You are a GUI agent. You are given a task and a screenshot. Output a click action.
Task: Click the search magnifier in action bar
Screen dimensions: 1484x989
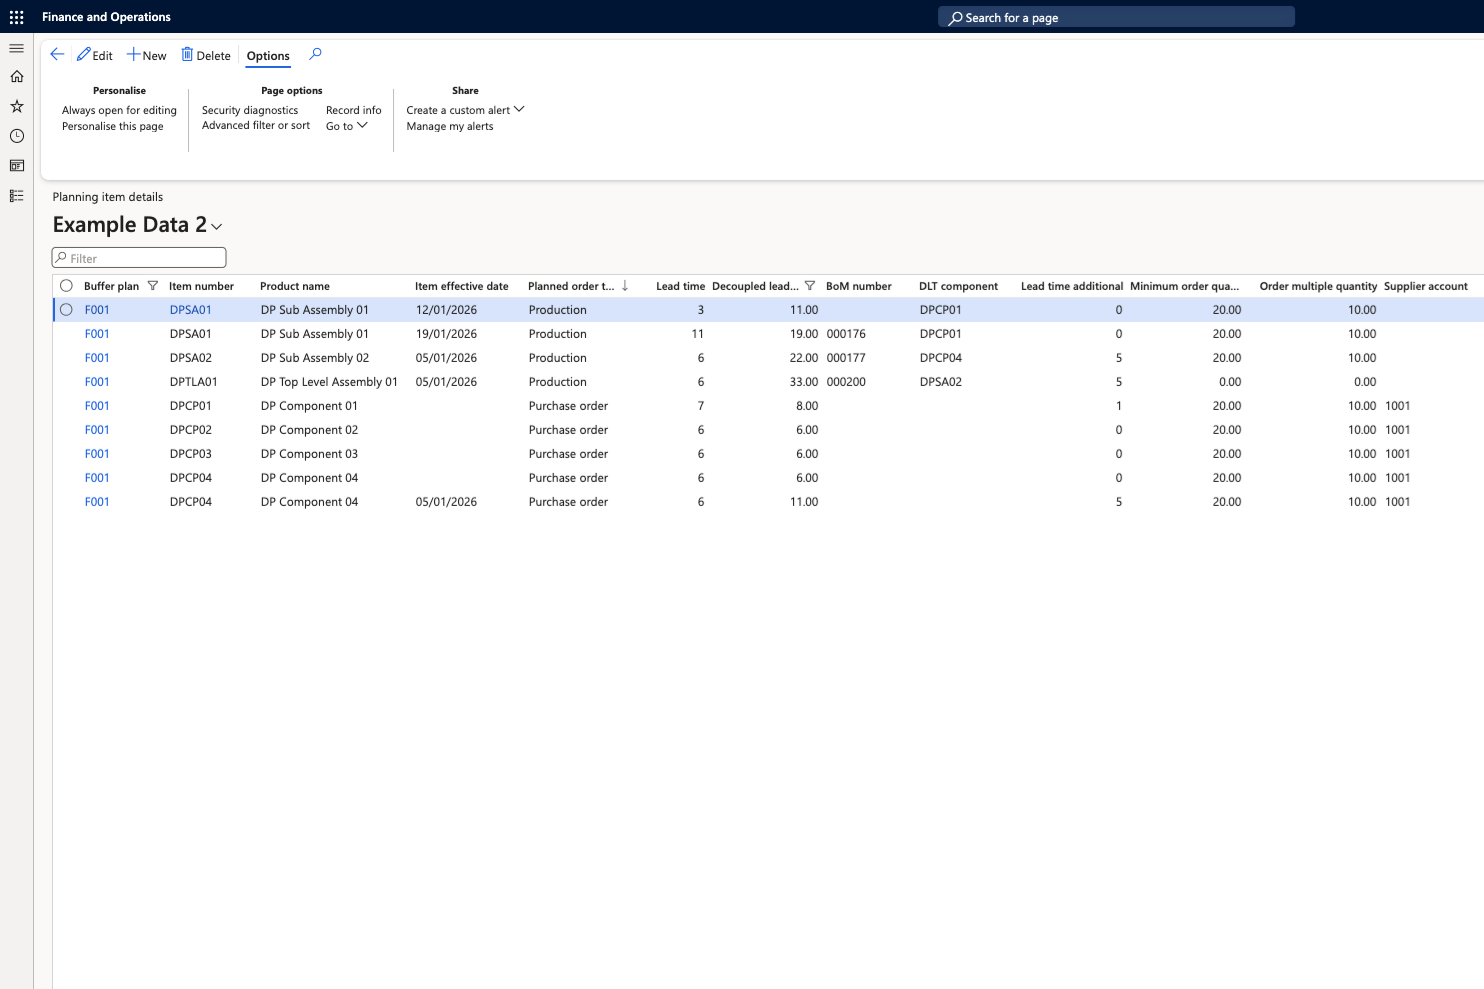[315, 55]
